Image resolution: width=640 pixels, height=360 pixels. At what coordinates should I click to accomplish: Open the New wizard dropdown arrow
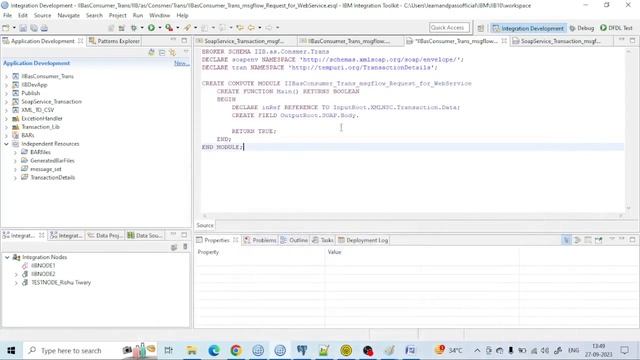coord(14,28)
